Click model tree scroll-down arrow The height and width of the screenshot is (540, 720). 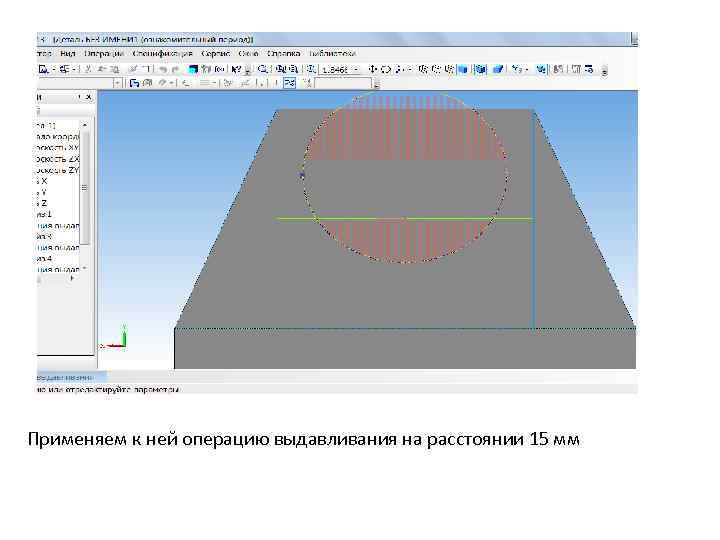[84, 269]
